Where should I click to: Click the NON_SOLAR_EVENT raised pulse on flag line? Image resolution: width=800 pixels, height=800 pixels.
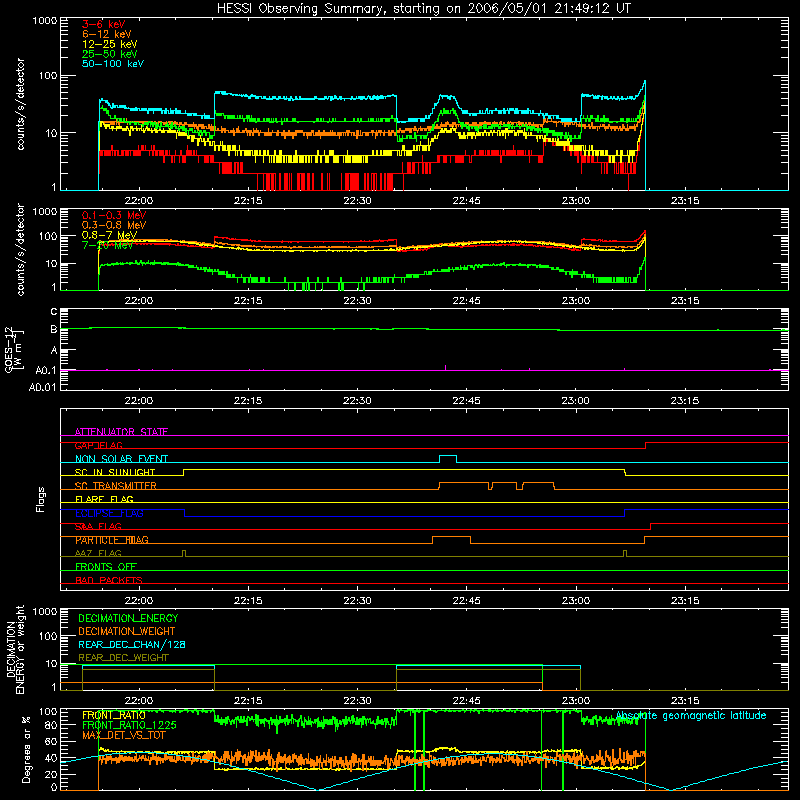[x=448, y=458]
